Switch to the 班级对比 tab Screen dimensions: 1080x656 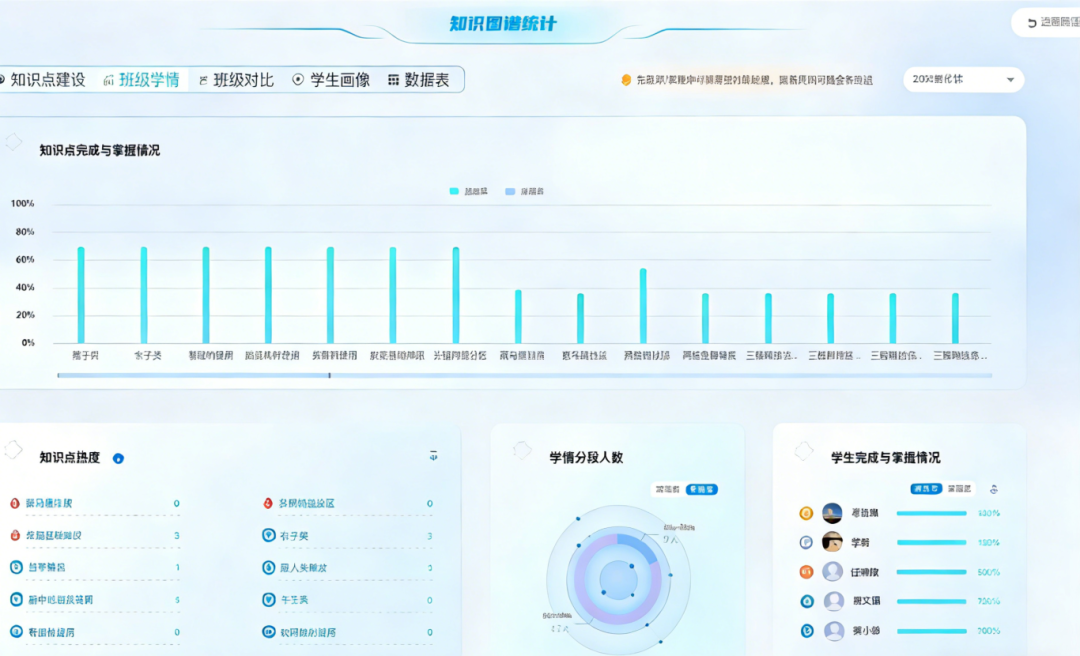tap(236, 80)
